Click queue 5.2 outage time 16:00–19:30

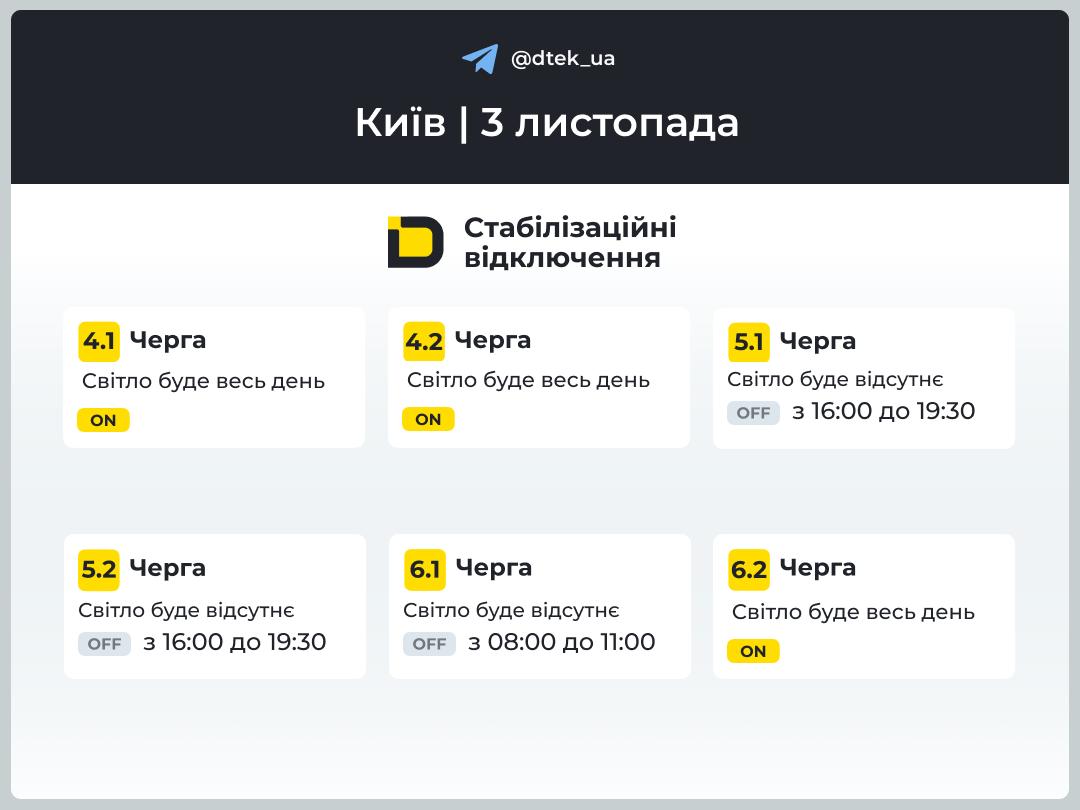[x=235, y=642]
